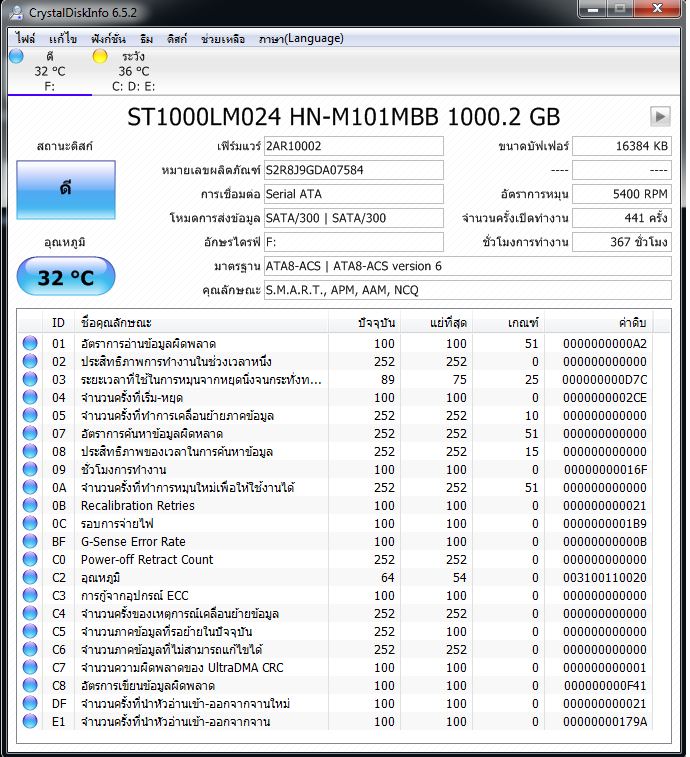Click status orb for attribute C3
The width and height of the screenshot is (690, 757).
pyautogui.click(x=30, y=595)
